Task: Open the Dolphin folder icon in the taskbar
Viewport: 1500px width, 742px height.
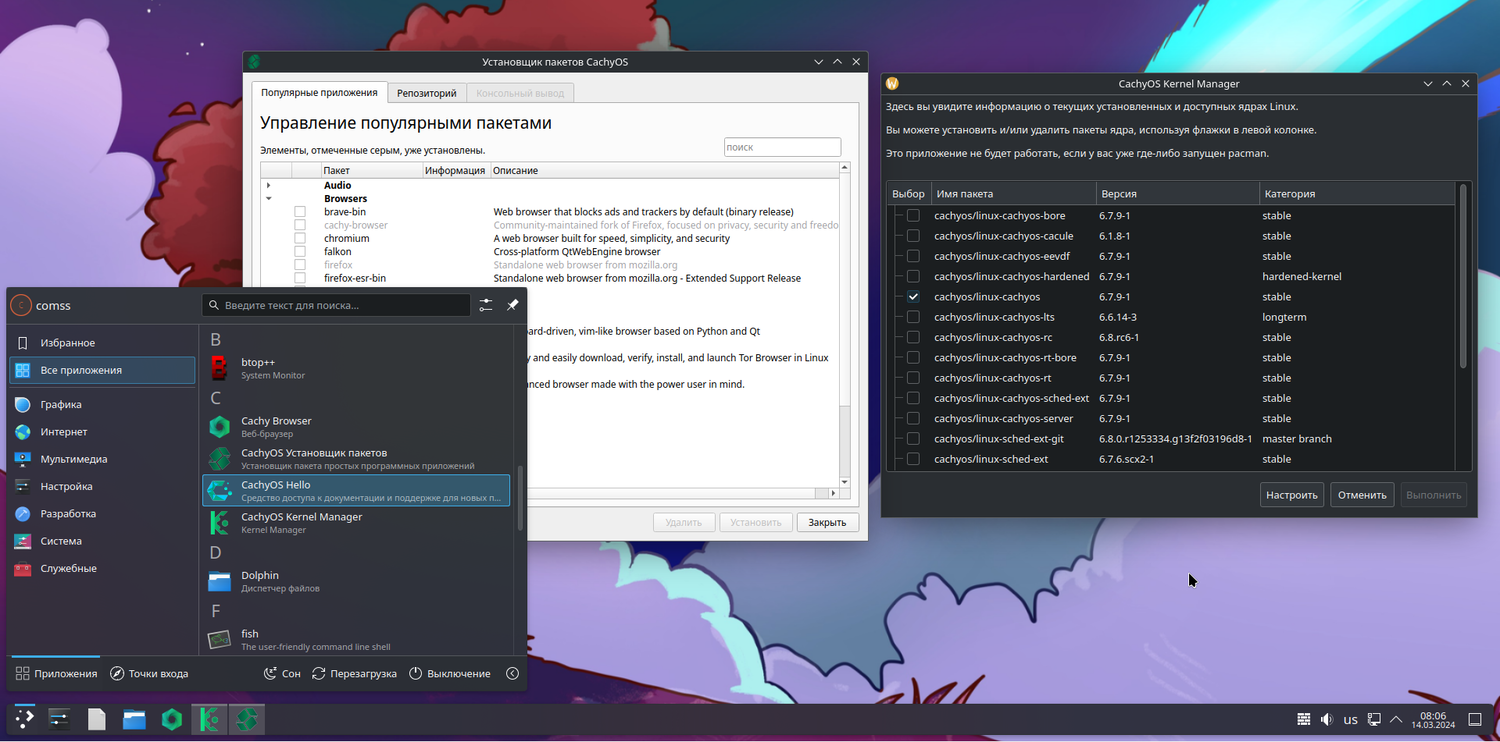Action: (x=134, y=718)
